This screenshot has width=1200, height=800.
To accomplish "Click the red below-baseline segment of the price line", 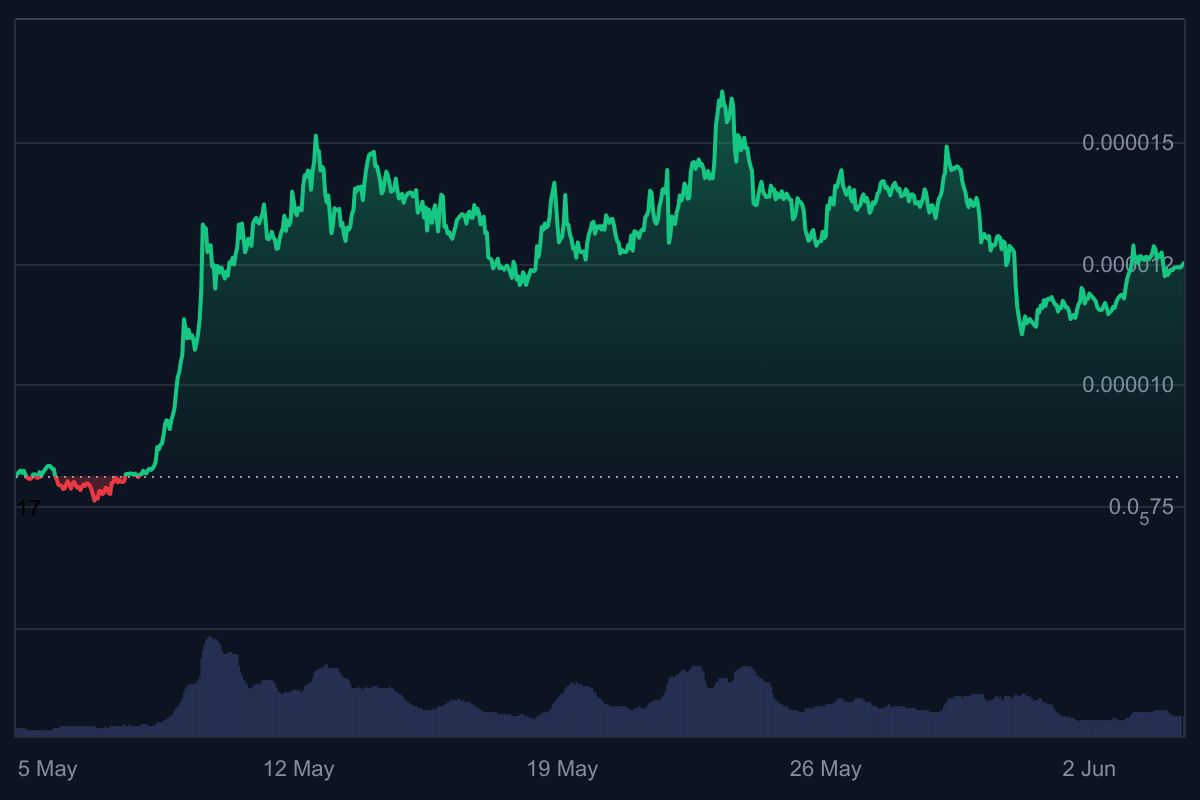I will 90,487.
